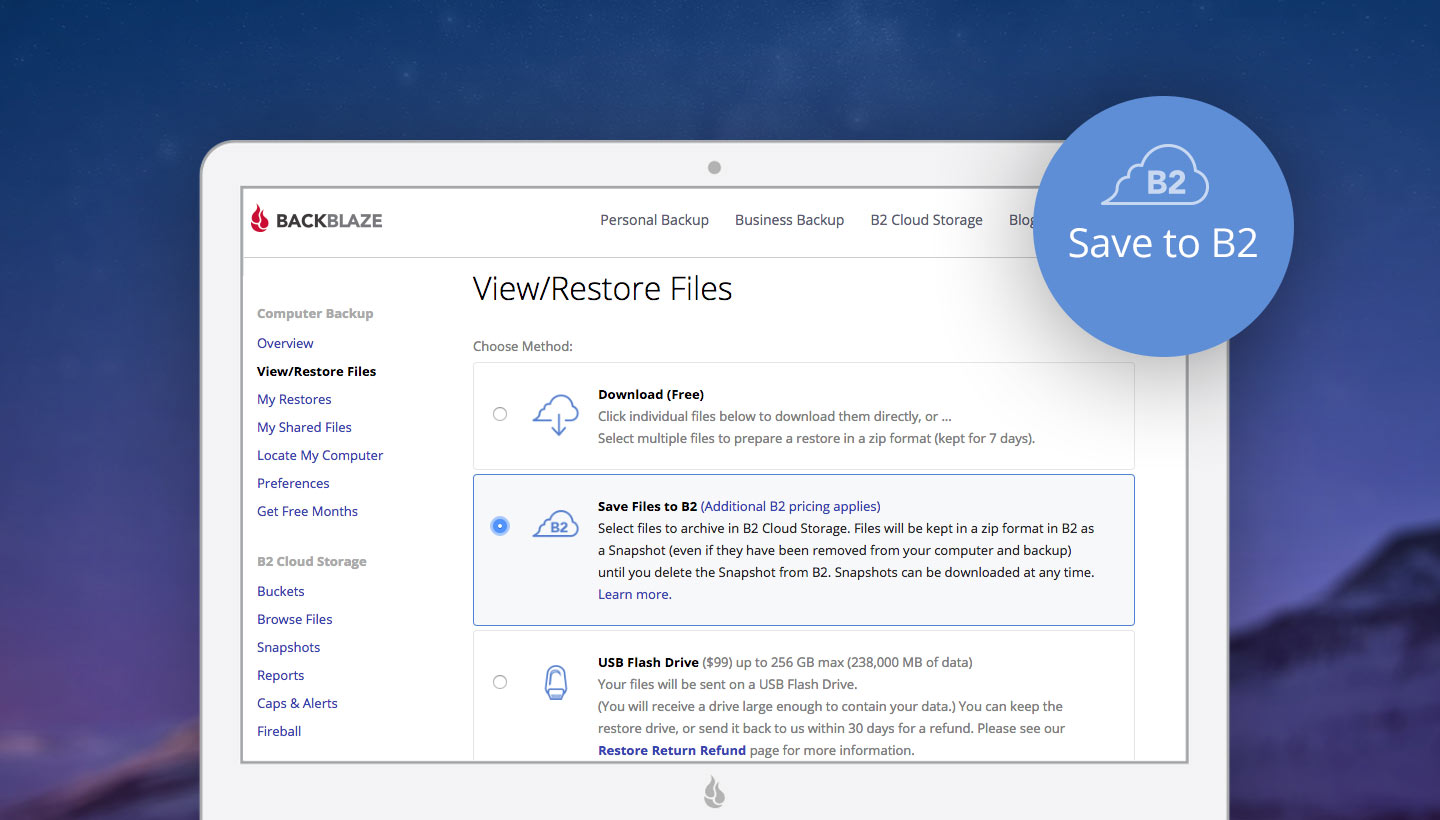Open Caps & Alerts in the sidebar
The height and width of the screenshot is (820, 1440).
tap(297, 703)
